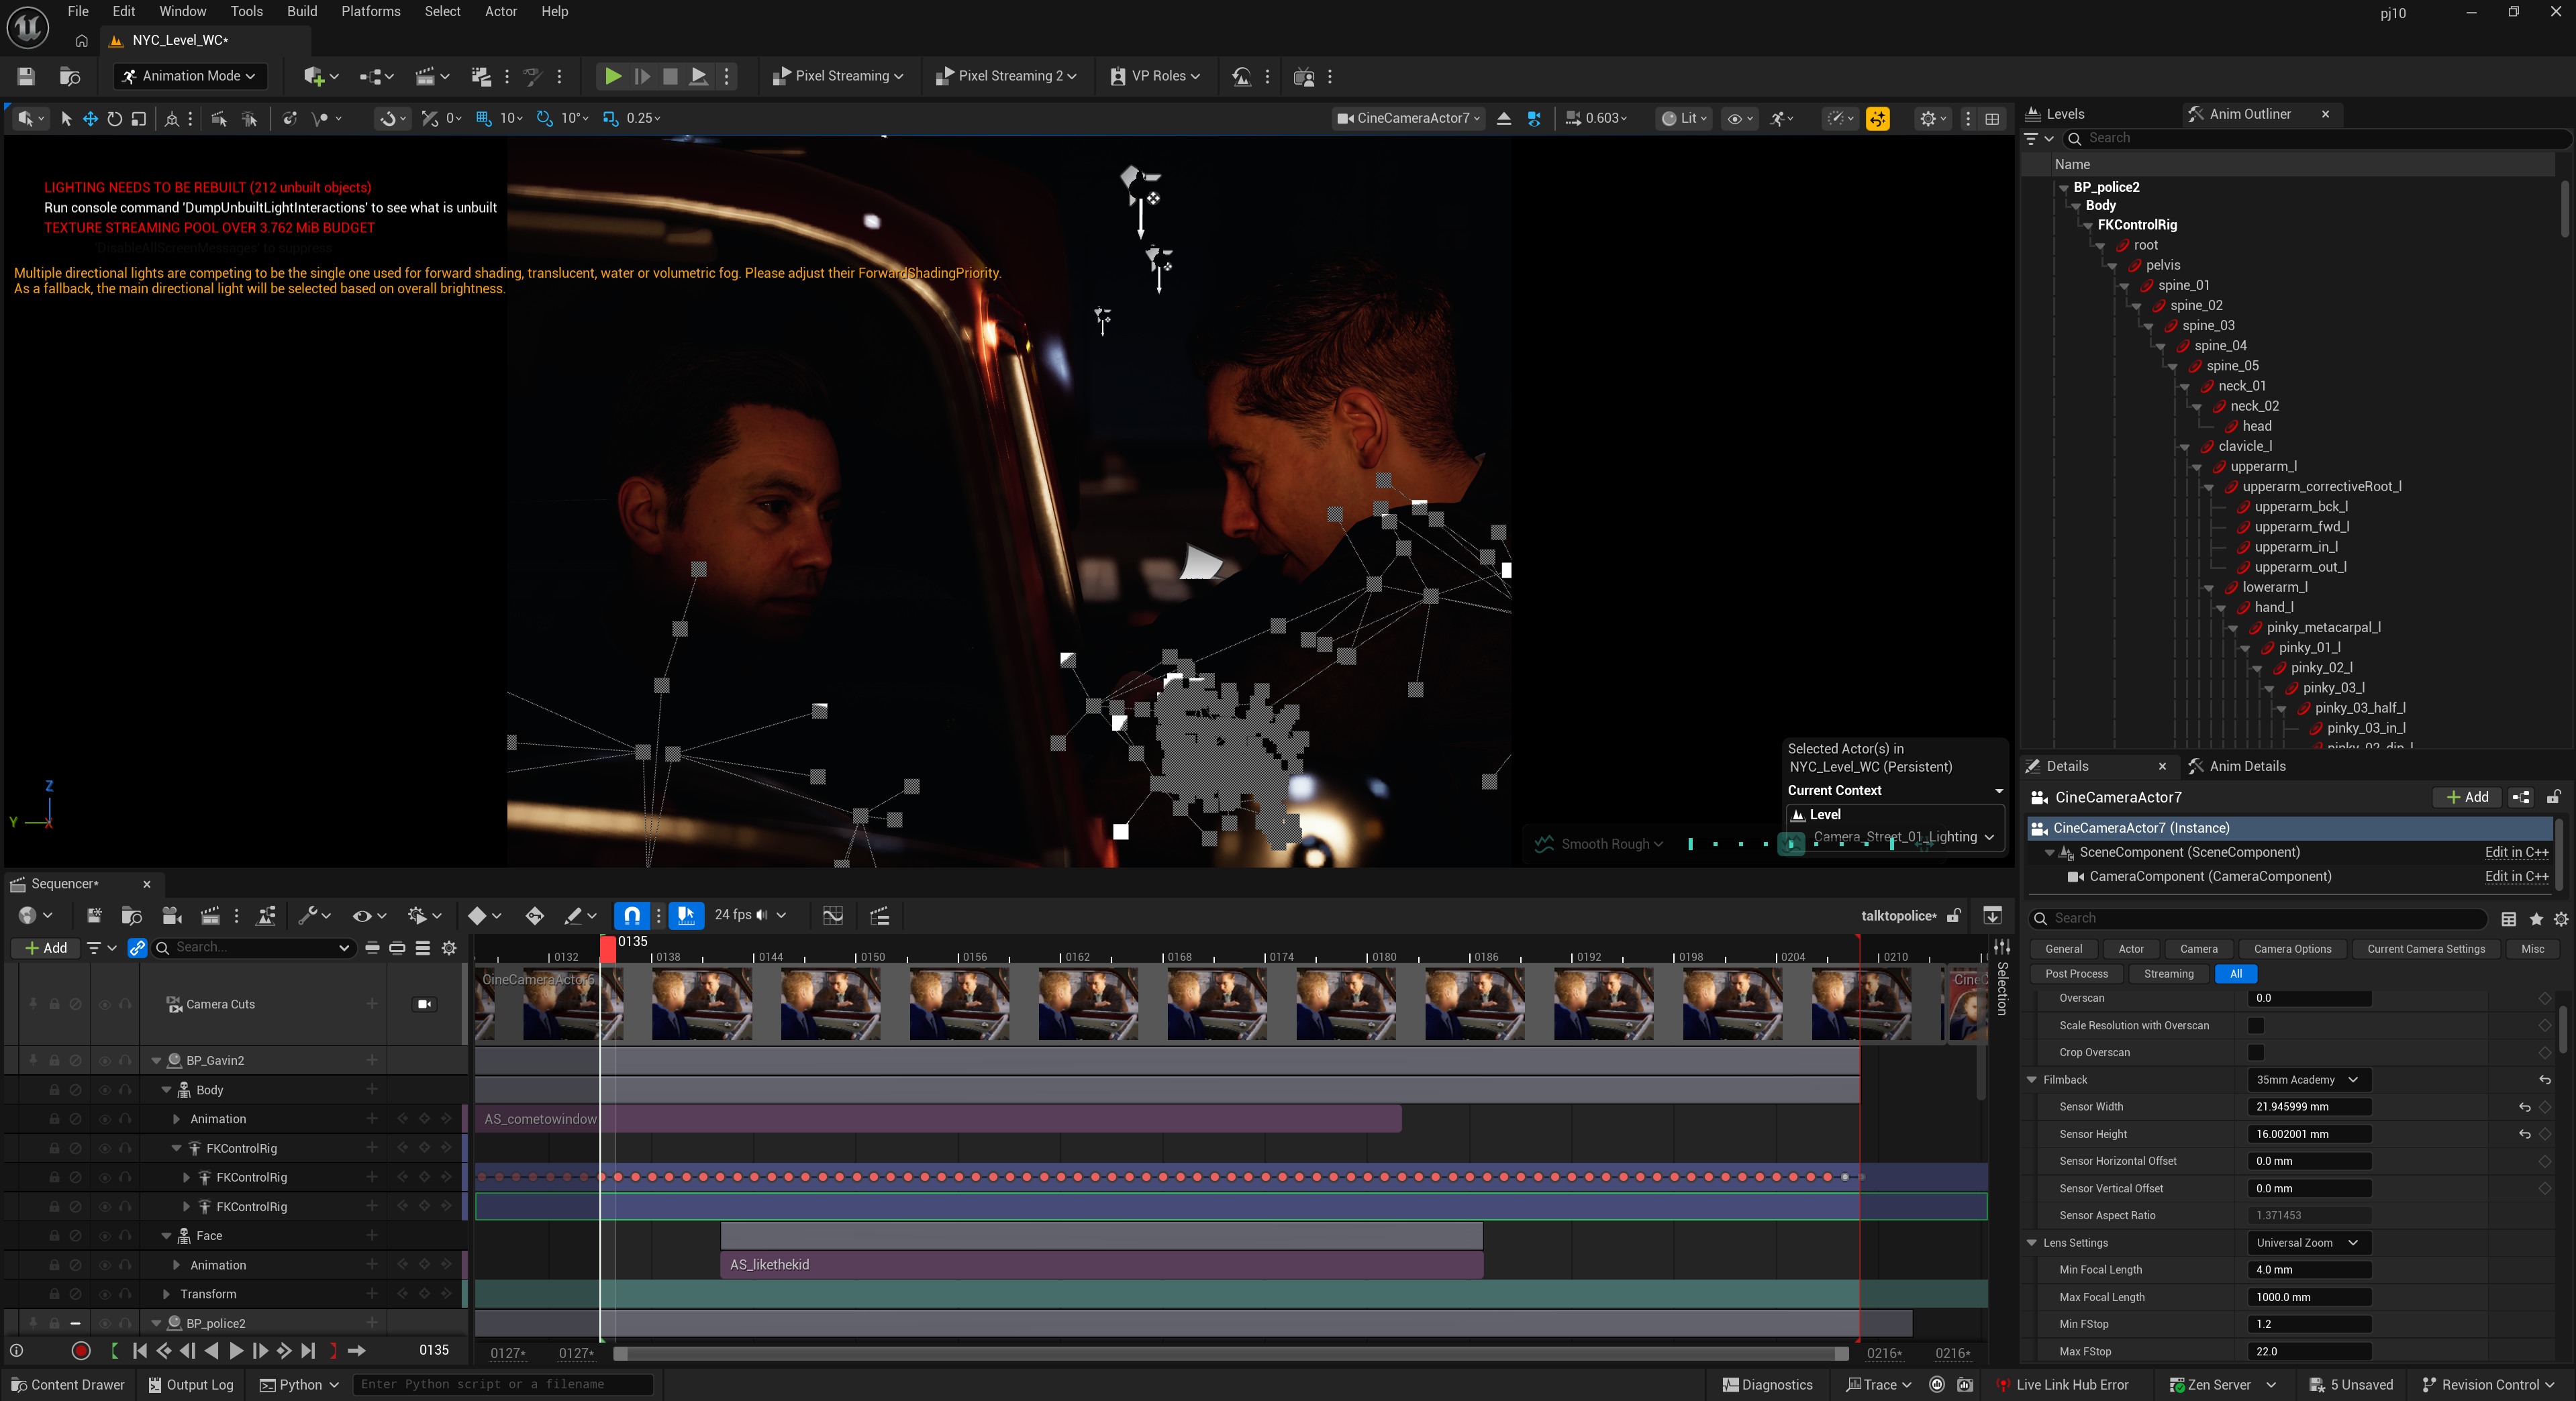Select the Rotate gizmo tool in viewport
Screen dimensions: 2576x1401
point(114,118)
